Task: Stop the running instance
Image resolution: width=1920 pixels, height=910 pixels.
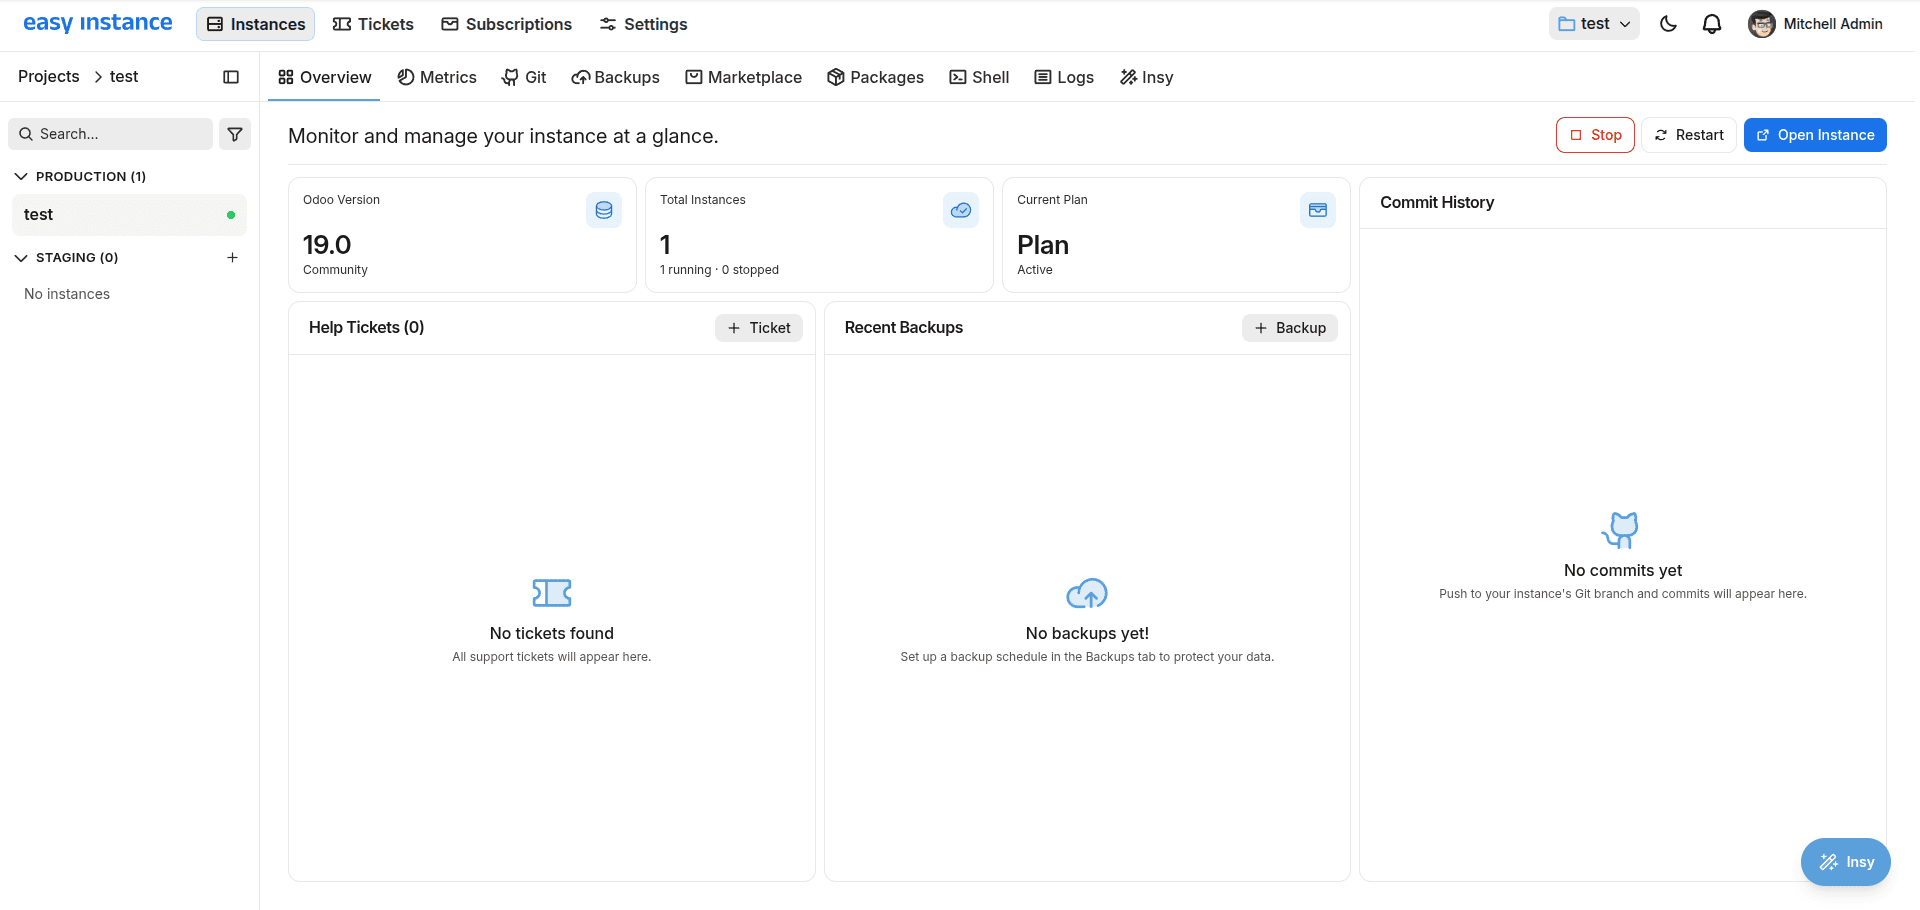Action: pos(1595,135)
